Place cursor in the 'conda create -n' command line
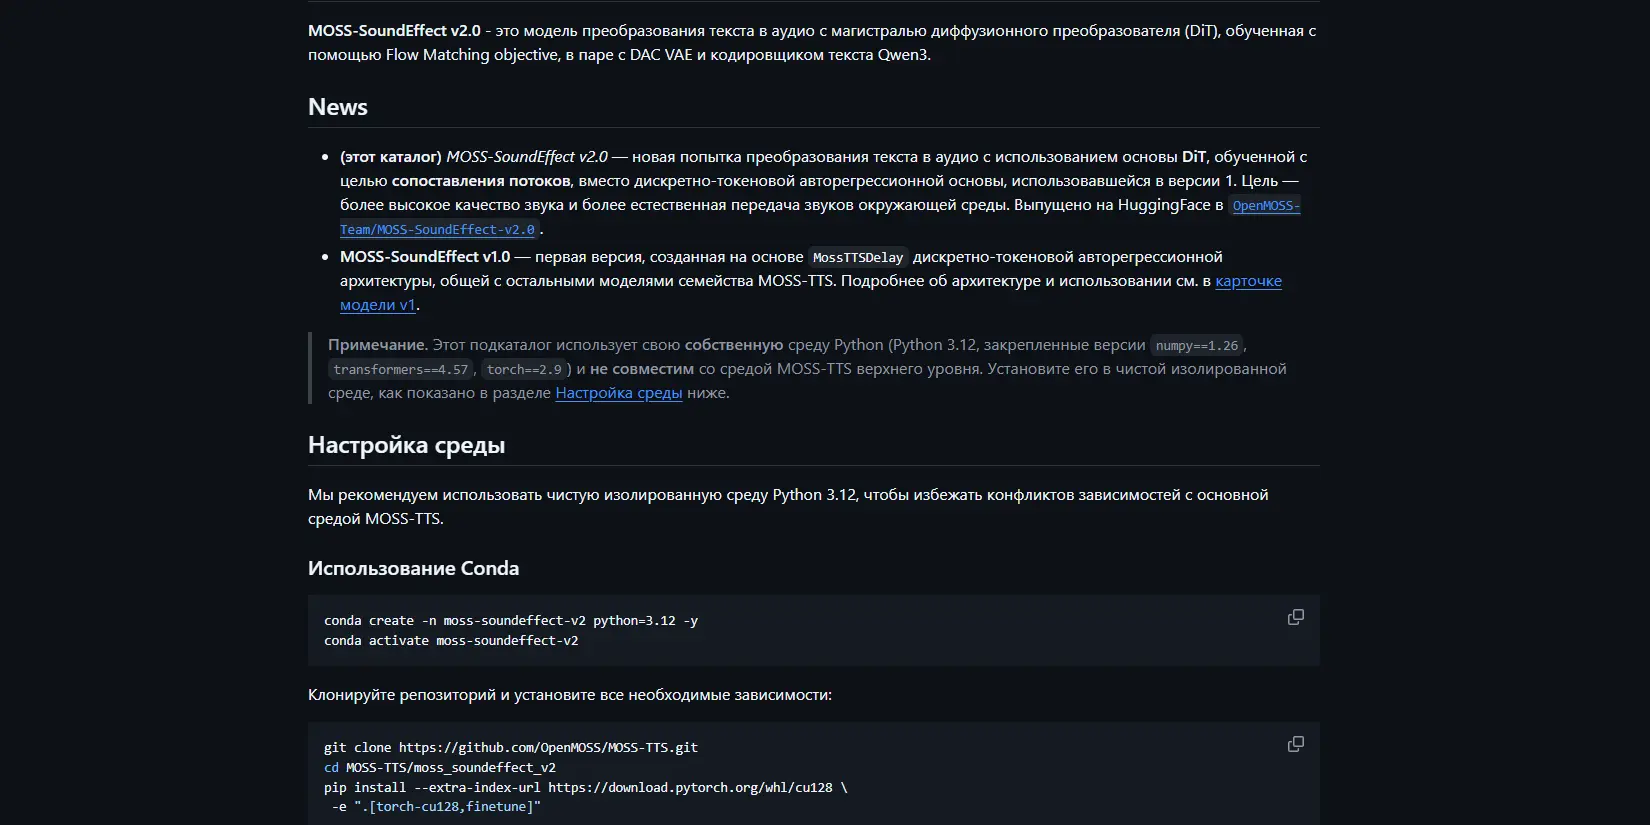 pyautogui.click(x=511, y=621)
